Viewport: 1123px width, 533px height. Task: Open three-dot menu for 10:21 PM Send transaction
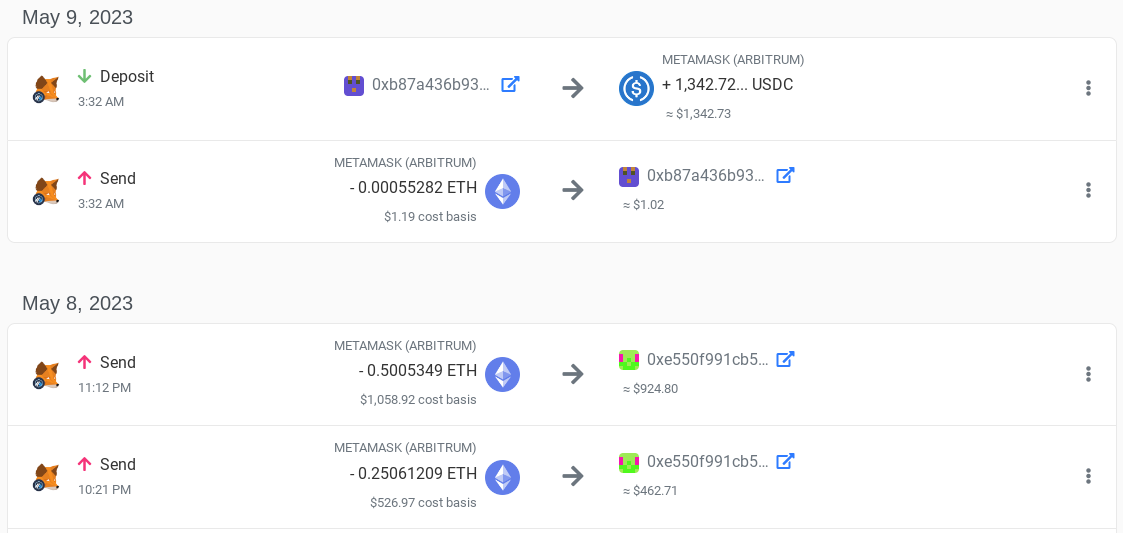click(1088, 476)
